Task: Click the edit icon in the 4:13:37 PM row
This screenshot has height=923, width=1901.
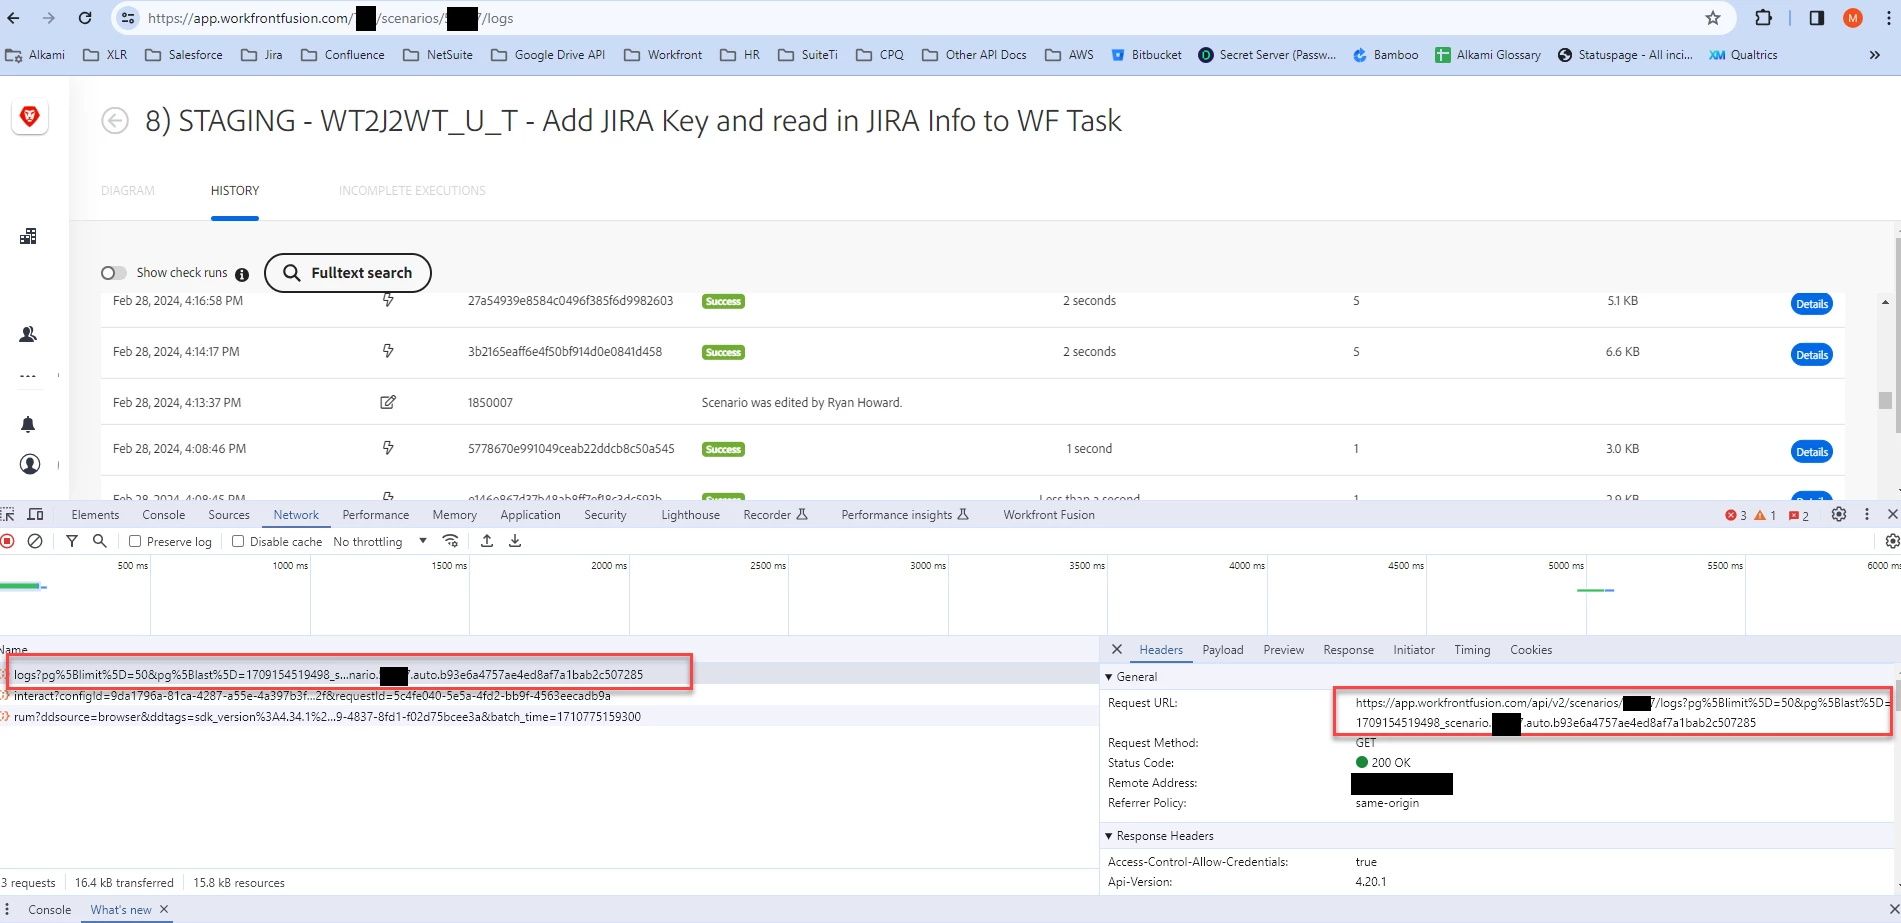Action: (x=388, y=402)
